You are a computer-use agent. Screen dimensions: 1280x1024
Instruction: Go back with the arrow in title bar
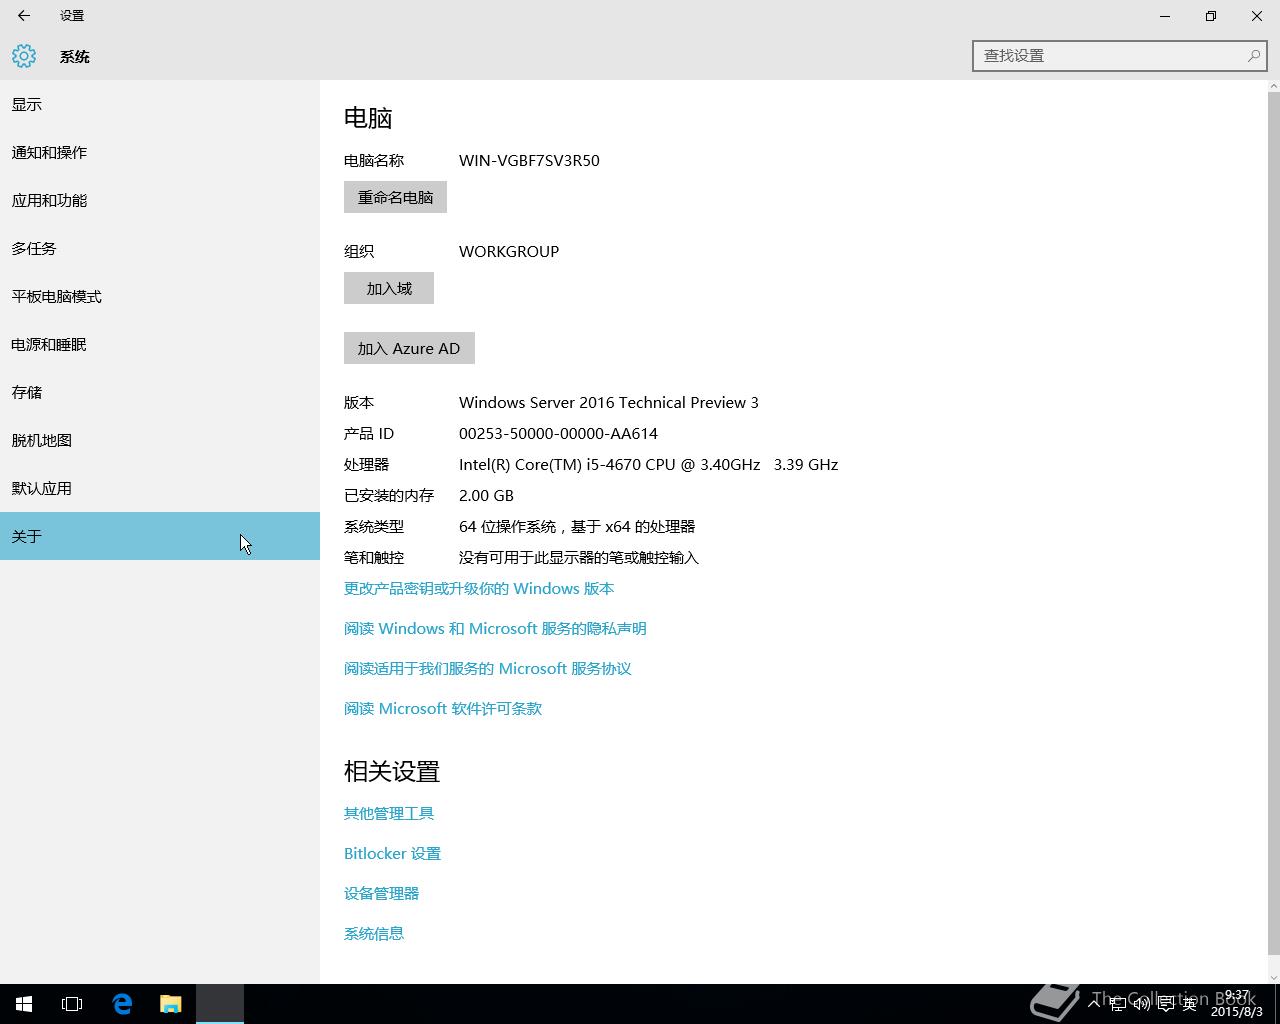click(x=24, y=16)
